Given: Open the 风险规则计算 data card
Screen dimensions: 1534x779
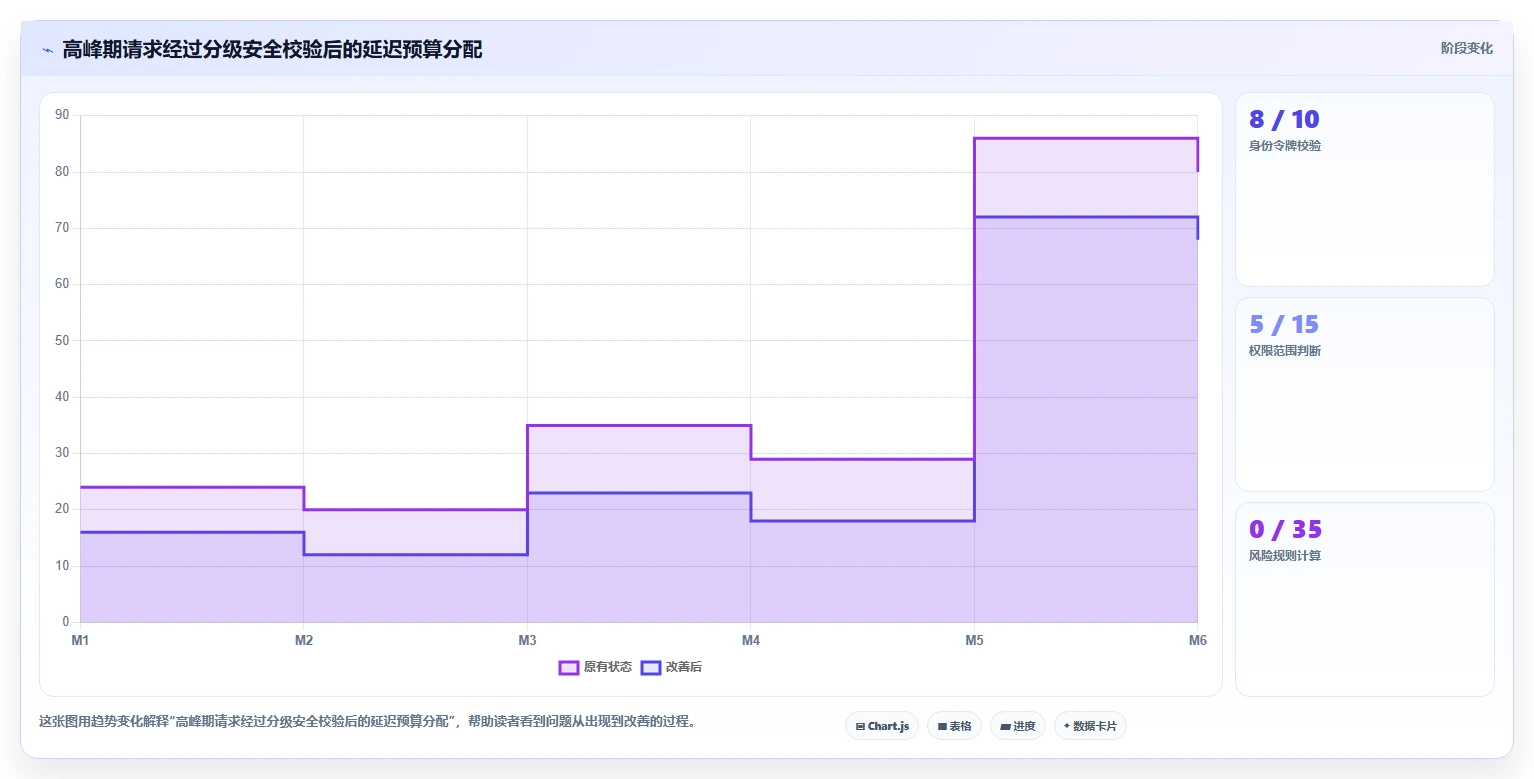Looking at the screenshot, I should [x=1365, y=599].
